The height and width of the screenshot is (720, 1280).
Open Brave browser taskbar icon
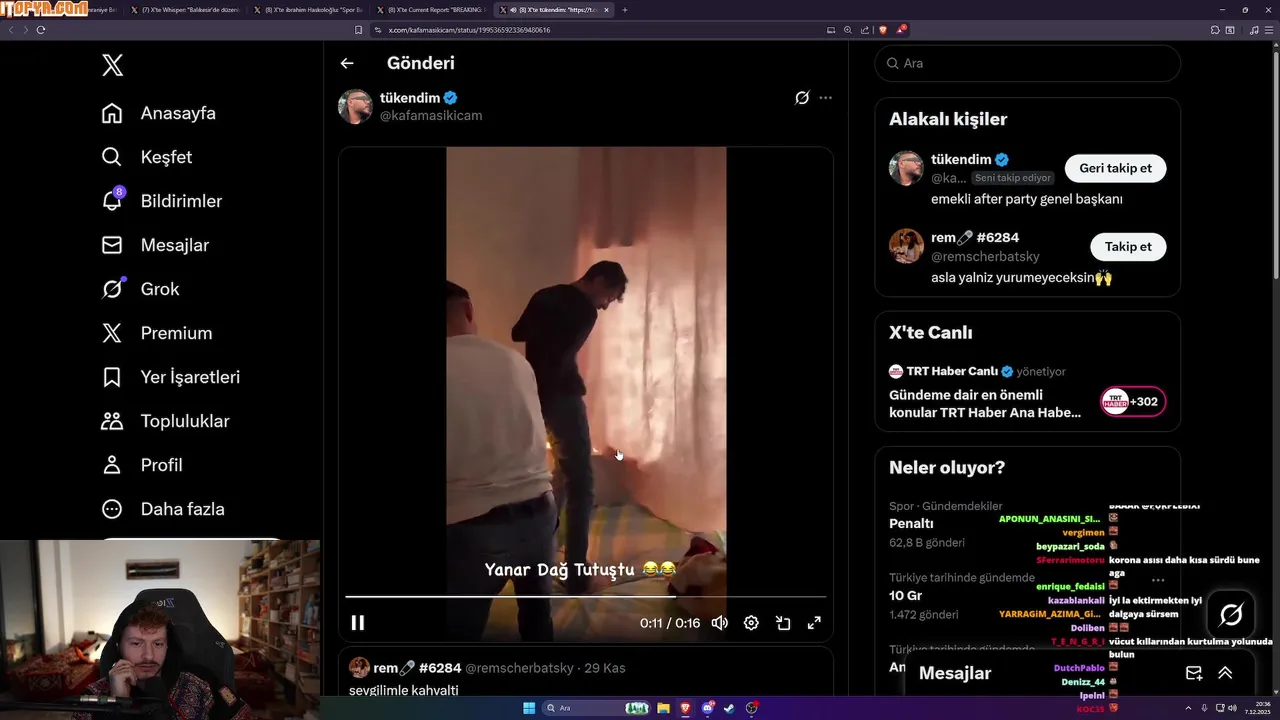[x=685, y=708]
